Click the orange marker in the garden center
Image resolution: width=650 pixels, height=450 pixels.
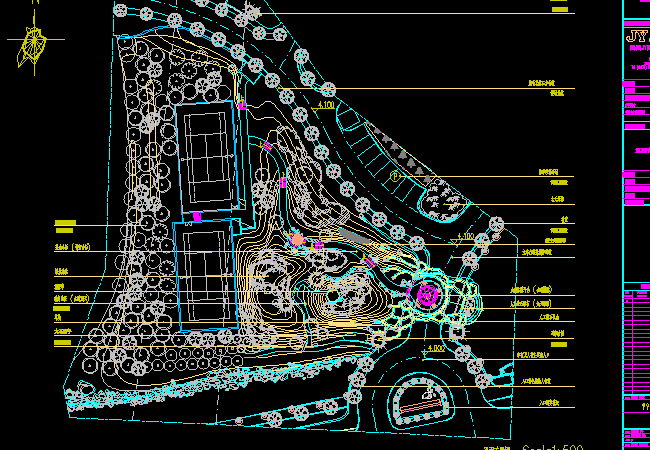(x=297, y=239)
